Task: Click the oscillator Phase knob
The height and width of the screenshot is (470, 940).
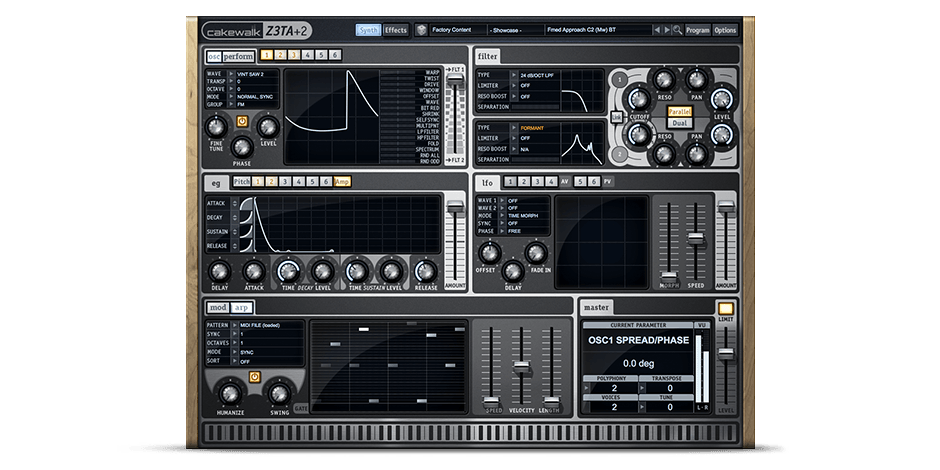Action: (x=242, y=147)
